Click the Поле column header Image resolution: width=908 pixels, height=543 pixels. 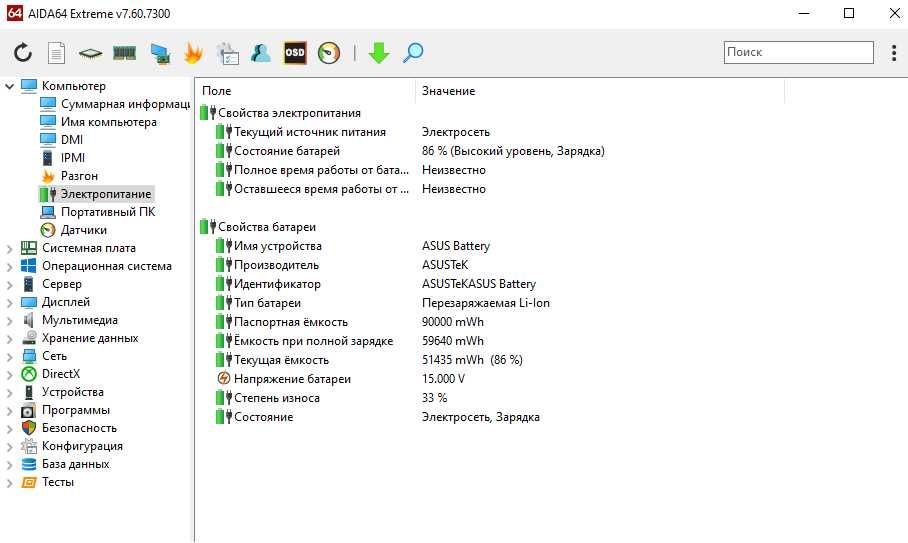pyautogui.click(x=306, y=91)
